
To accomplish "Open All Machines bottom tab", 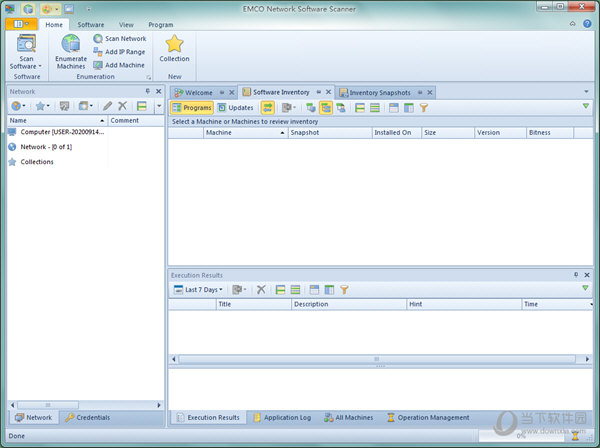I will [x=348, y=417].
